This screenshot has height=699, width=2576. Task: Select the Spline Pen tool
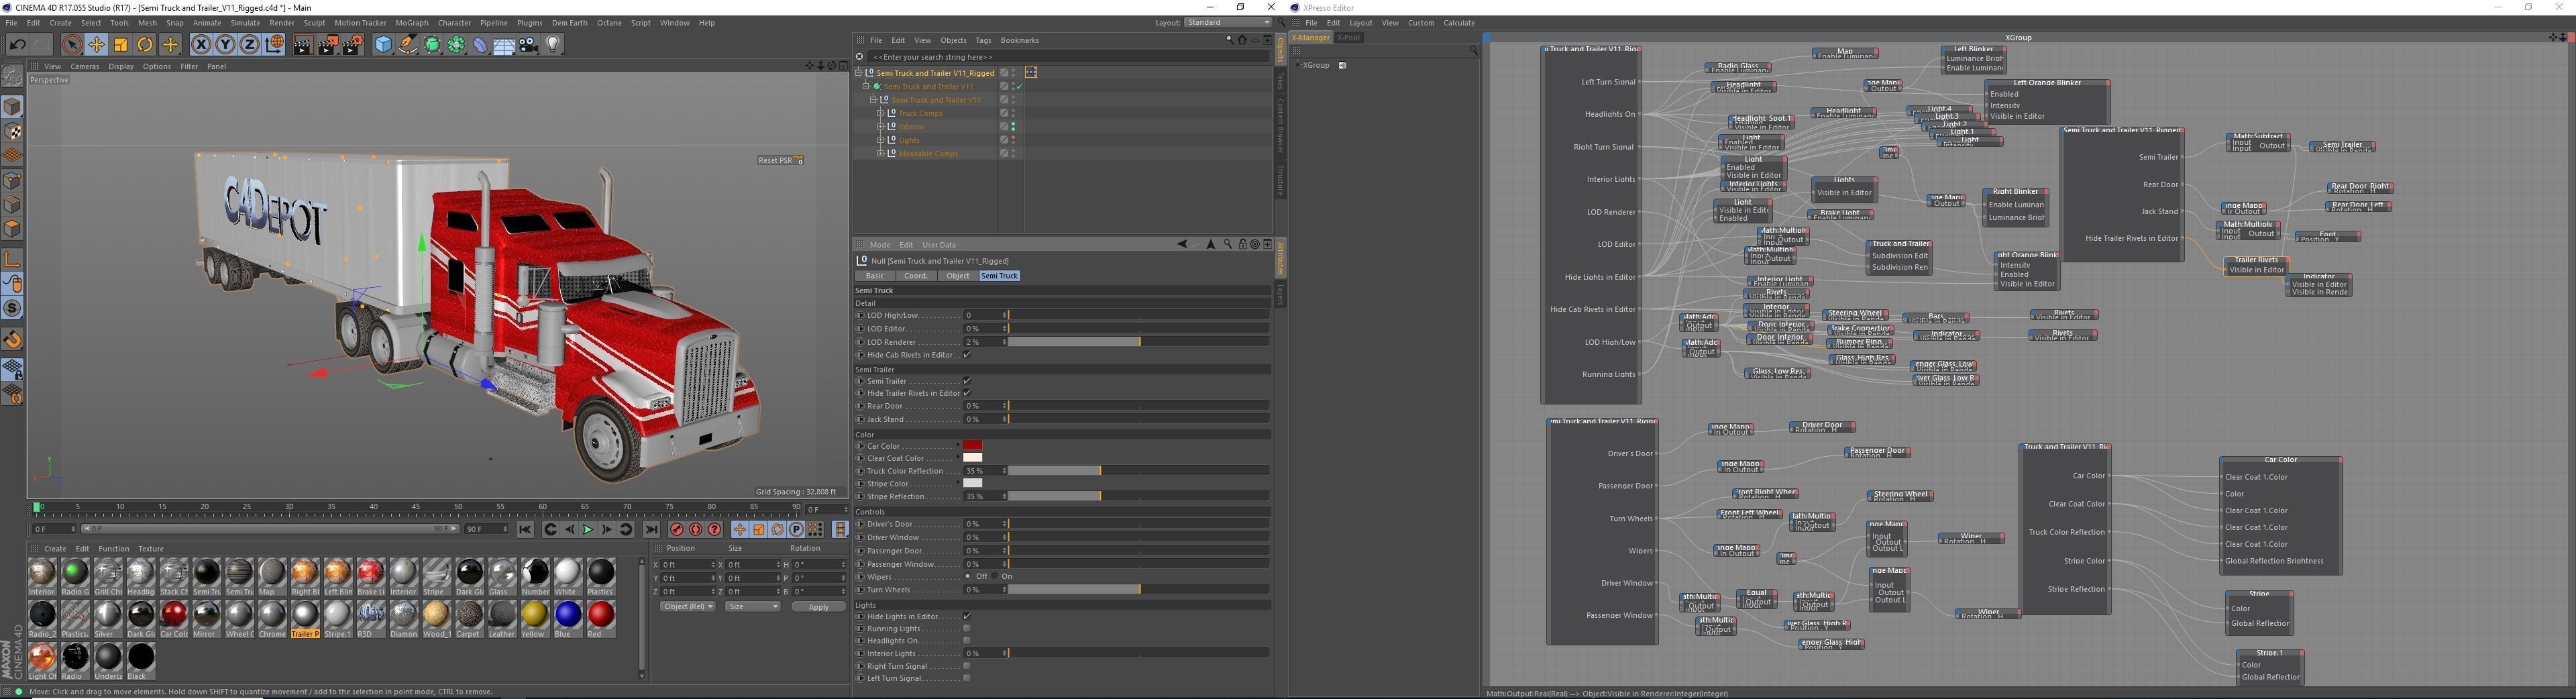(x=407, y=45)
